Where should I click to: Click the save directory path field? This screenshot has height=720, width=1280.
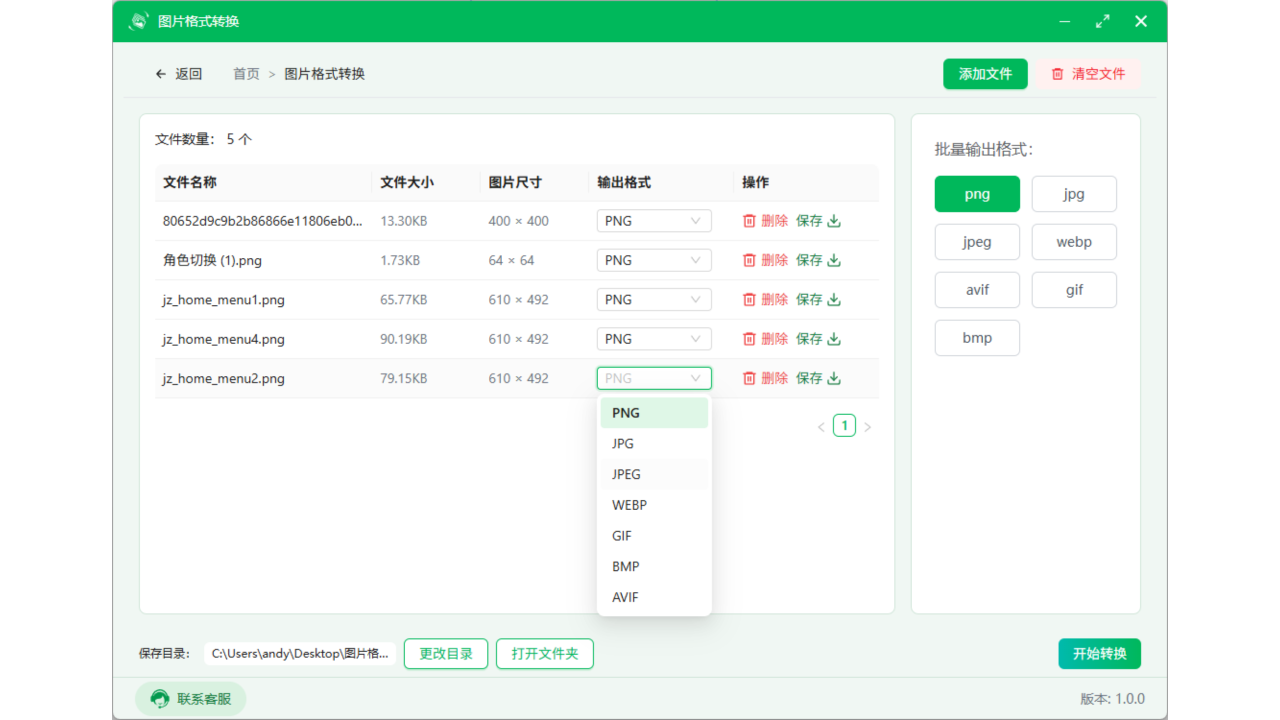pos(300,654)
